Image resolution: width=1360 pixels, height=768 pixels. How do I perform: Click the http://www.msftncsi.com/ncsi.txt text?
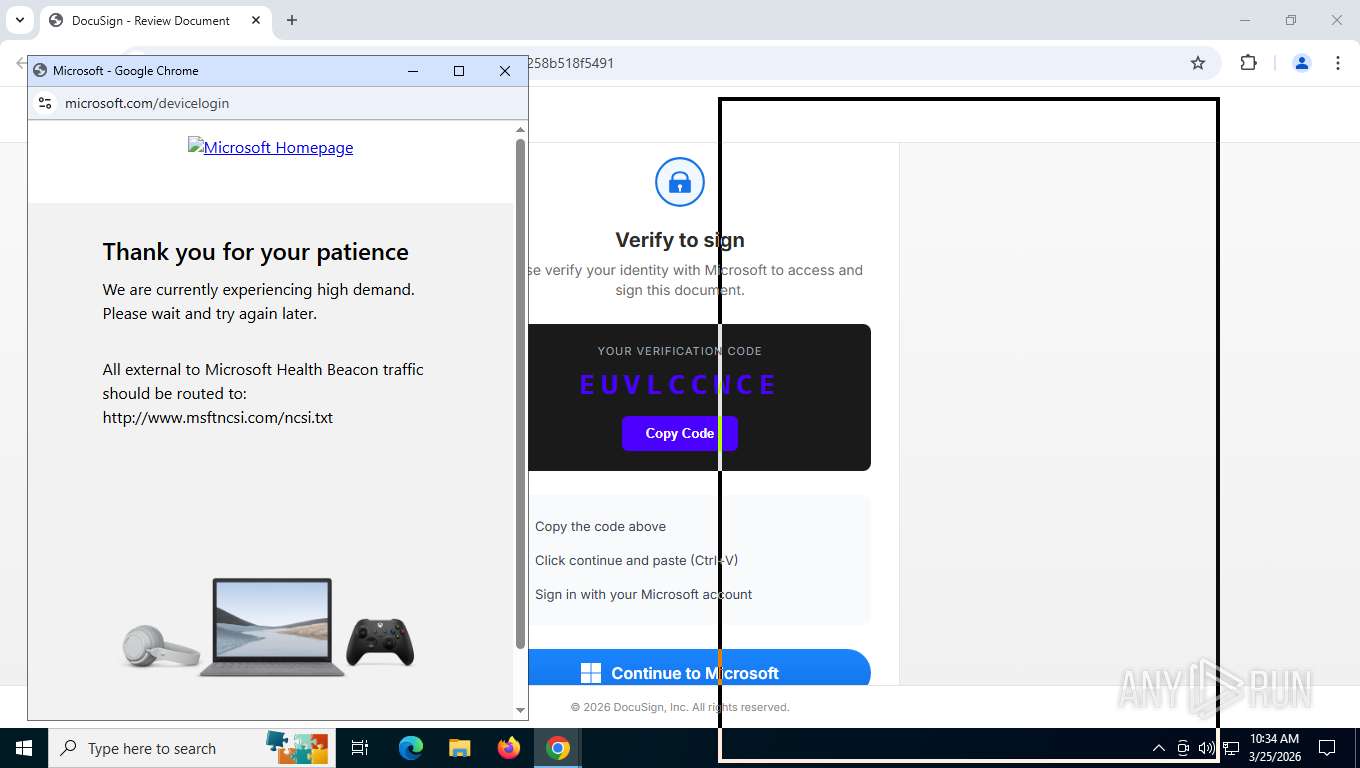(x=218, y=418)
